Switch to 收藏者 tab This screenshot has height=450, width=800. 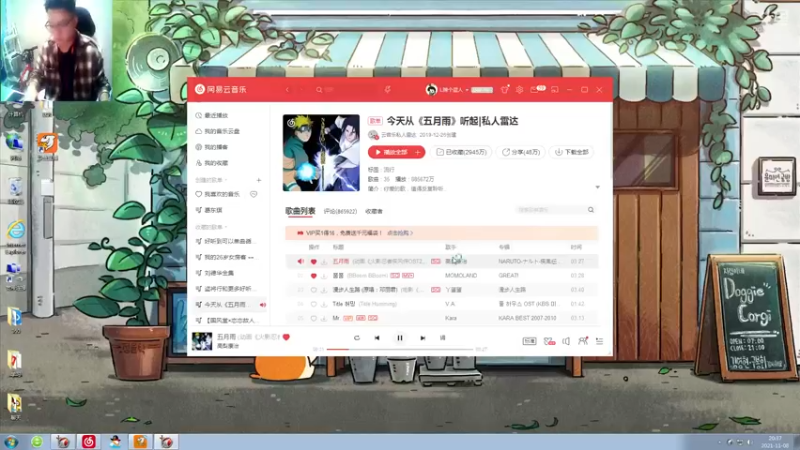pyautogui.click(x=373, y=211)
